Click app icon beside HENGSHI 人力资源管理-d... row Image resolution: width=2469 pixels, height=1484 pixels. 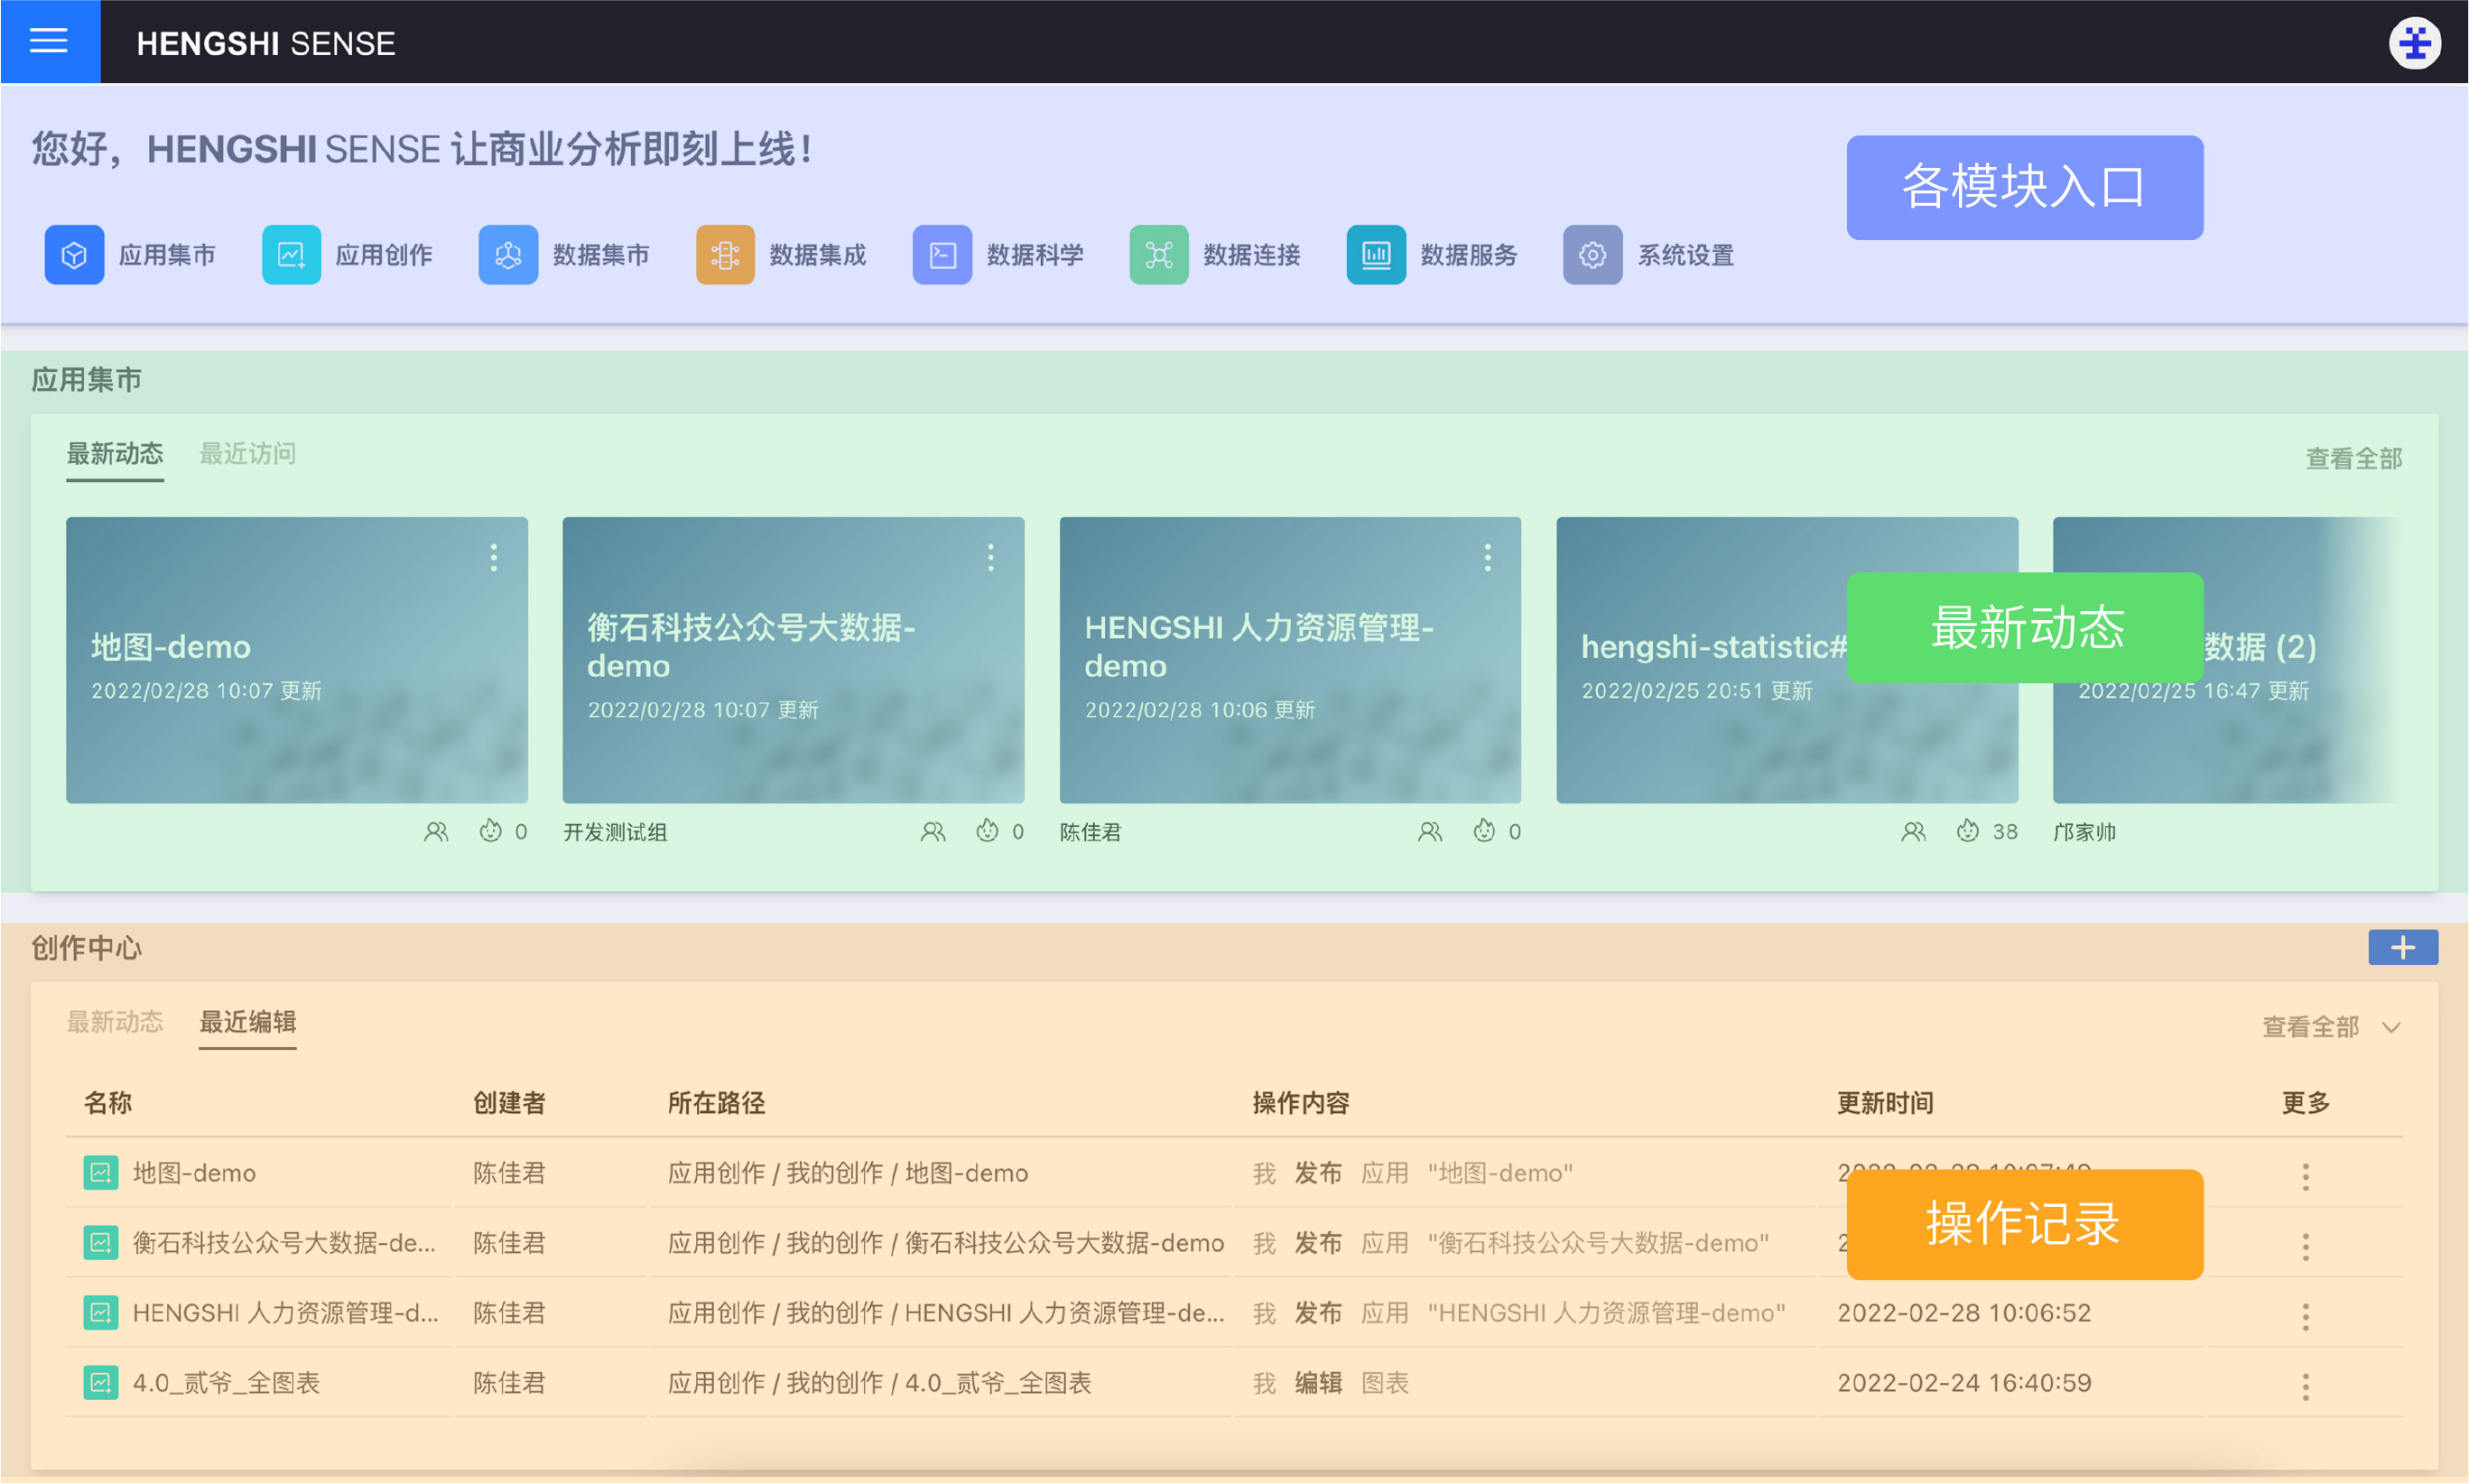[x=101, y=1313]
